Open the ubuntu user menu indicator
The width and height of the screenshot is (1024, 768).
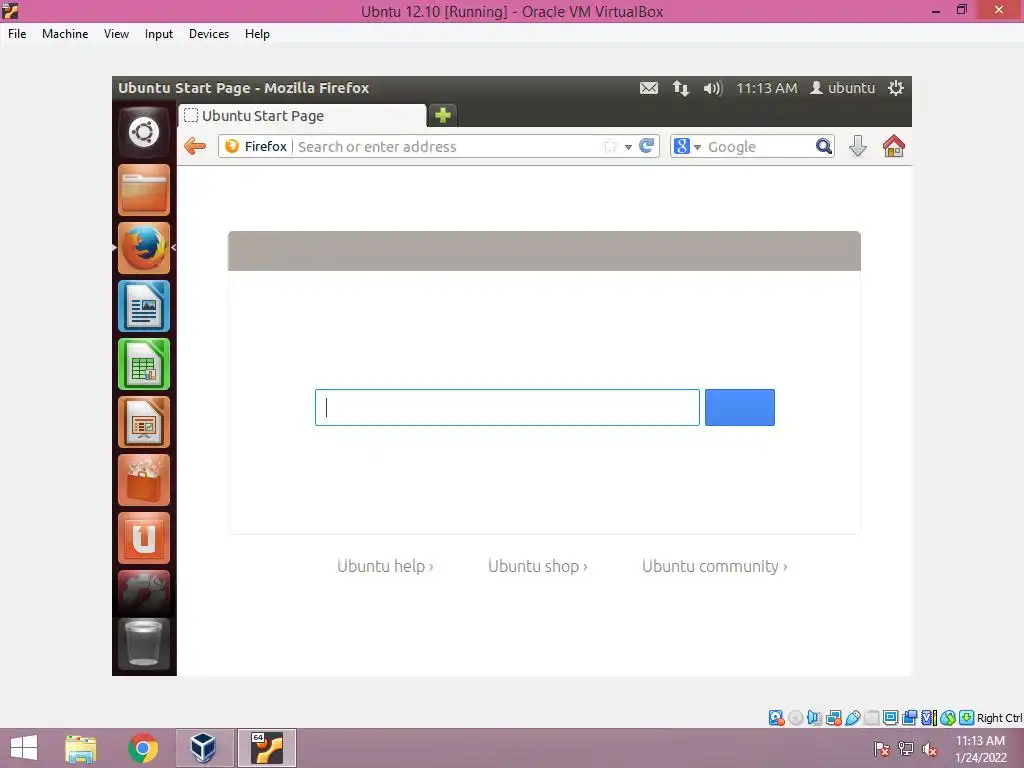click(x=842, y=88)
